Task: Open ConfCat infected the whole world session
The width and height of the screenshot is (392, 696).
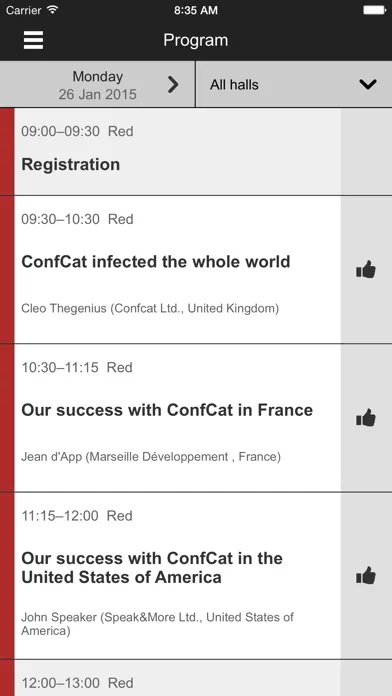Action: point(156,262)
